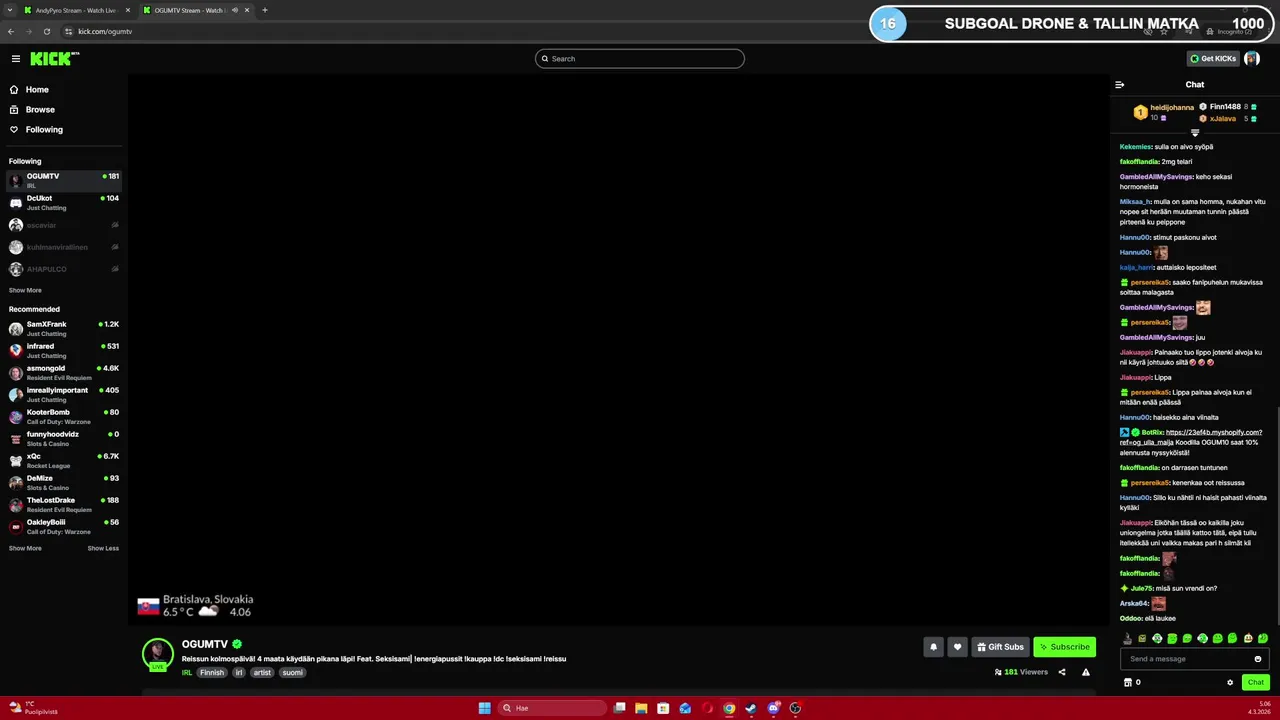Expand the chat leaderboard drop arrow

1195,132
